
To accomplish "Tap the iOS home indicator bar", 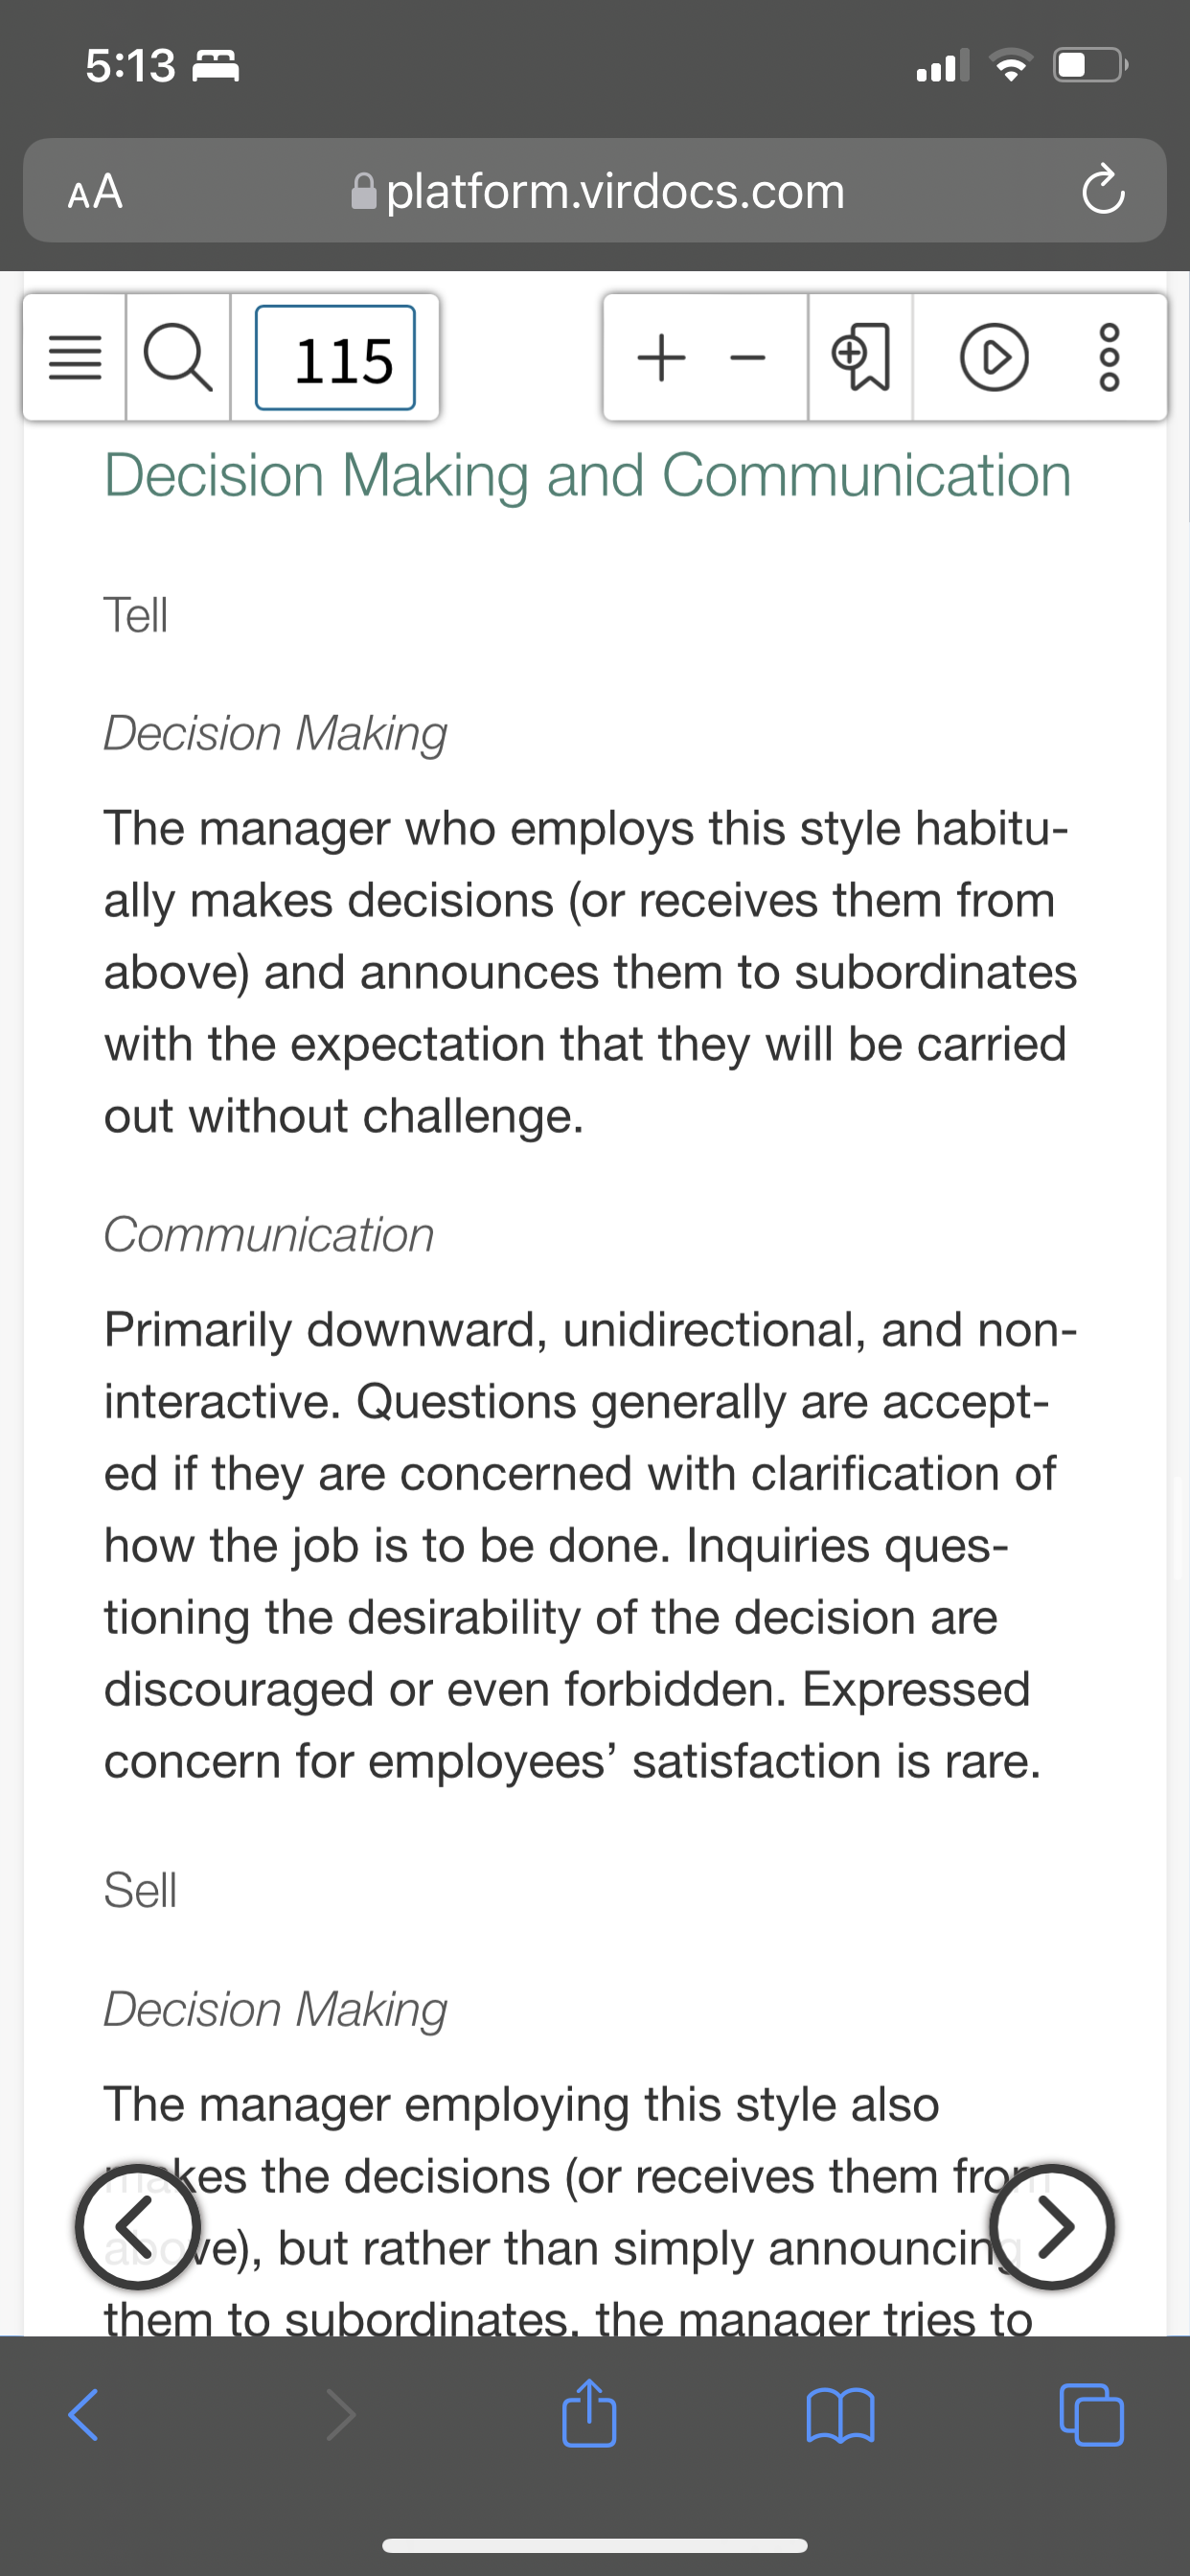I will (595, 2545).
